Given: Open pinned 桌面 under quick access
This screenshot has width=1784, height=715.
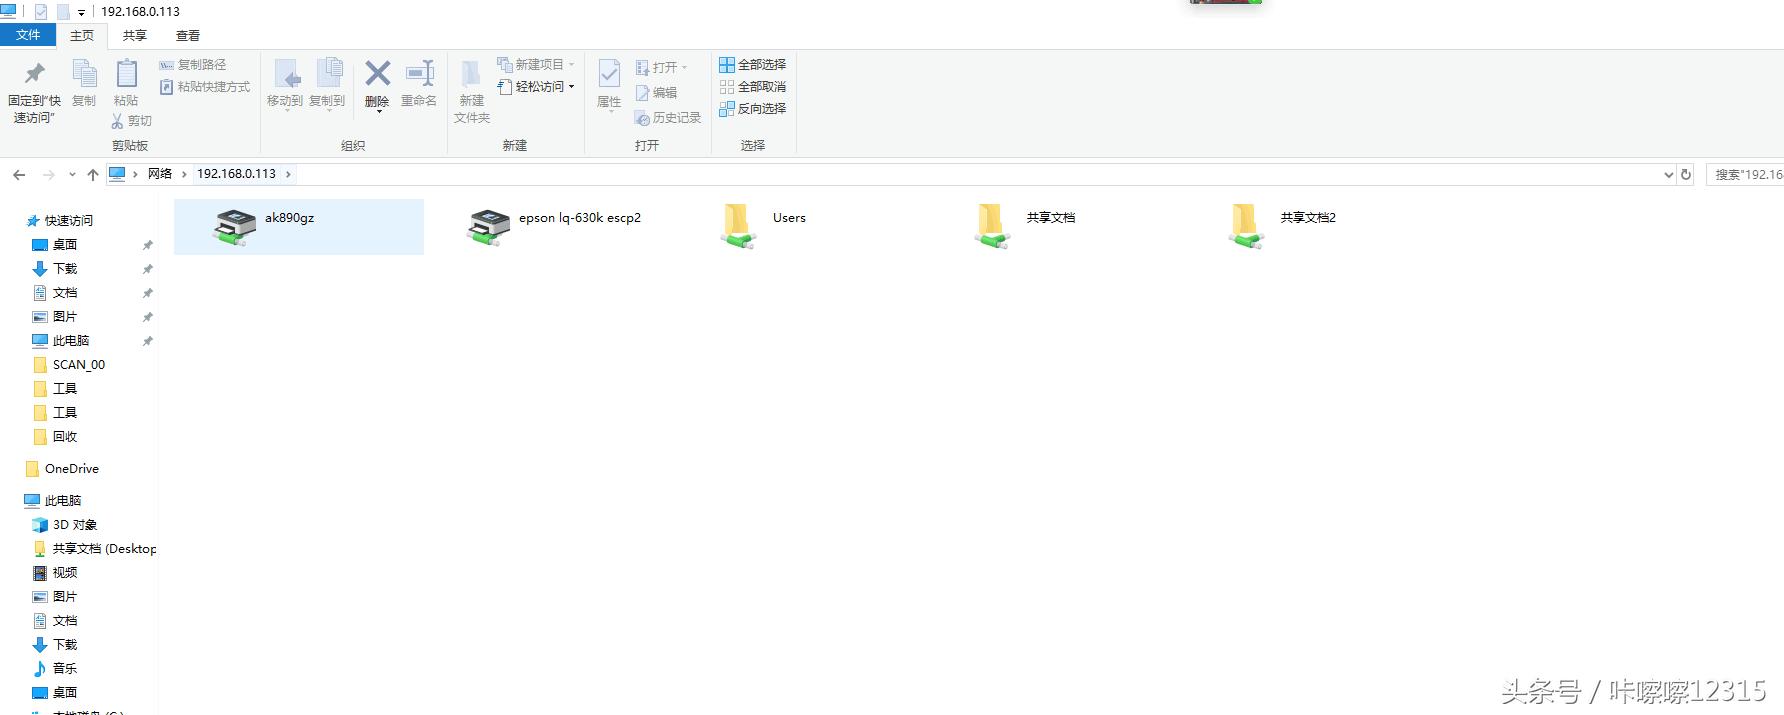Looking at the screenshot, I should click(65, 245).
